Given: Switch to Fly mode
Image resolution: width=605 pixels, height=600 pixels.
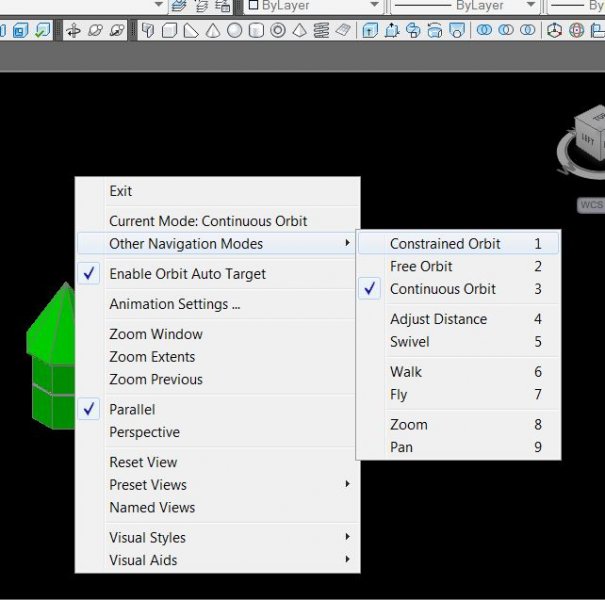Looking at the screenshot, I should point(458,395).
